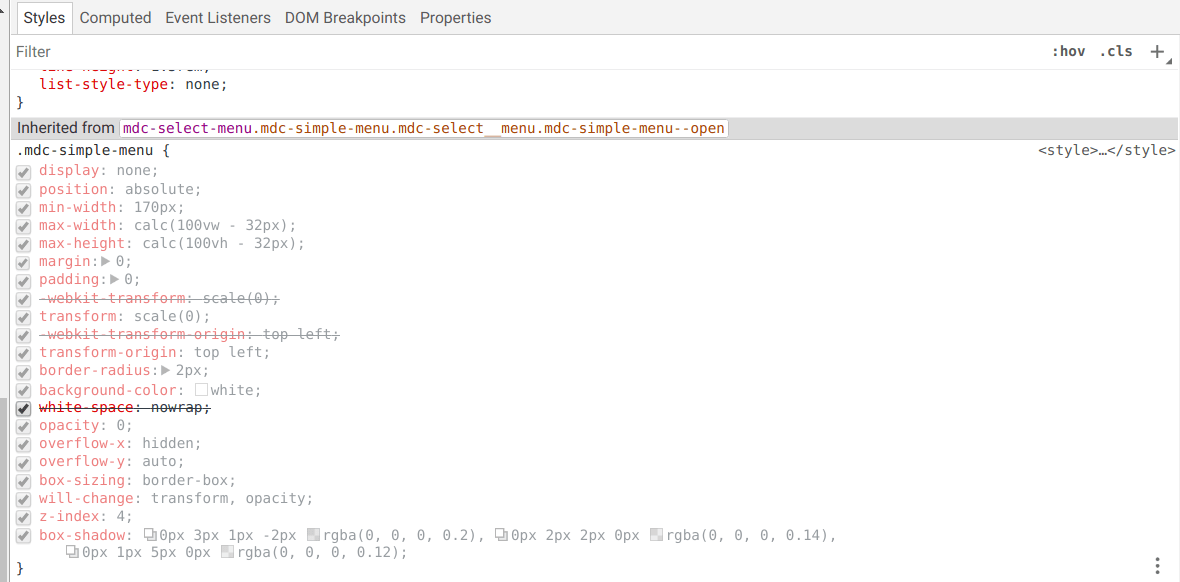Expand the margin shorthand triangle
This screenshot has width=1180, height=582.
106,261
